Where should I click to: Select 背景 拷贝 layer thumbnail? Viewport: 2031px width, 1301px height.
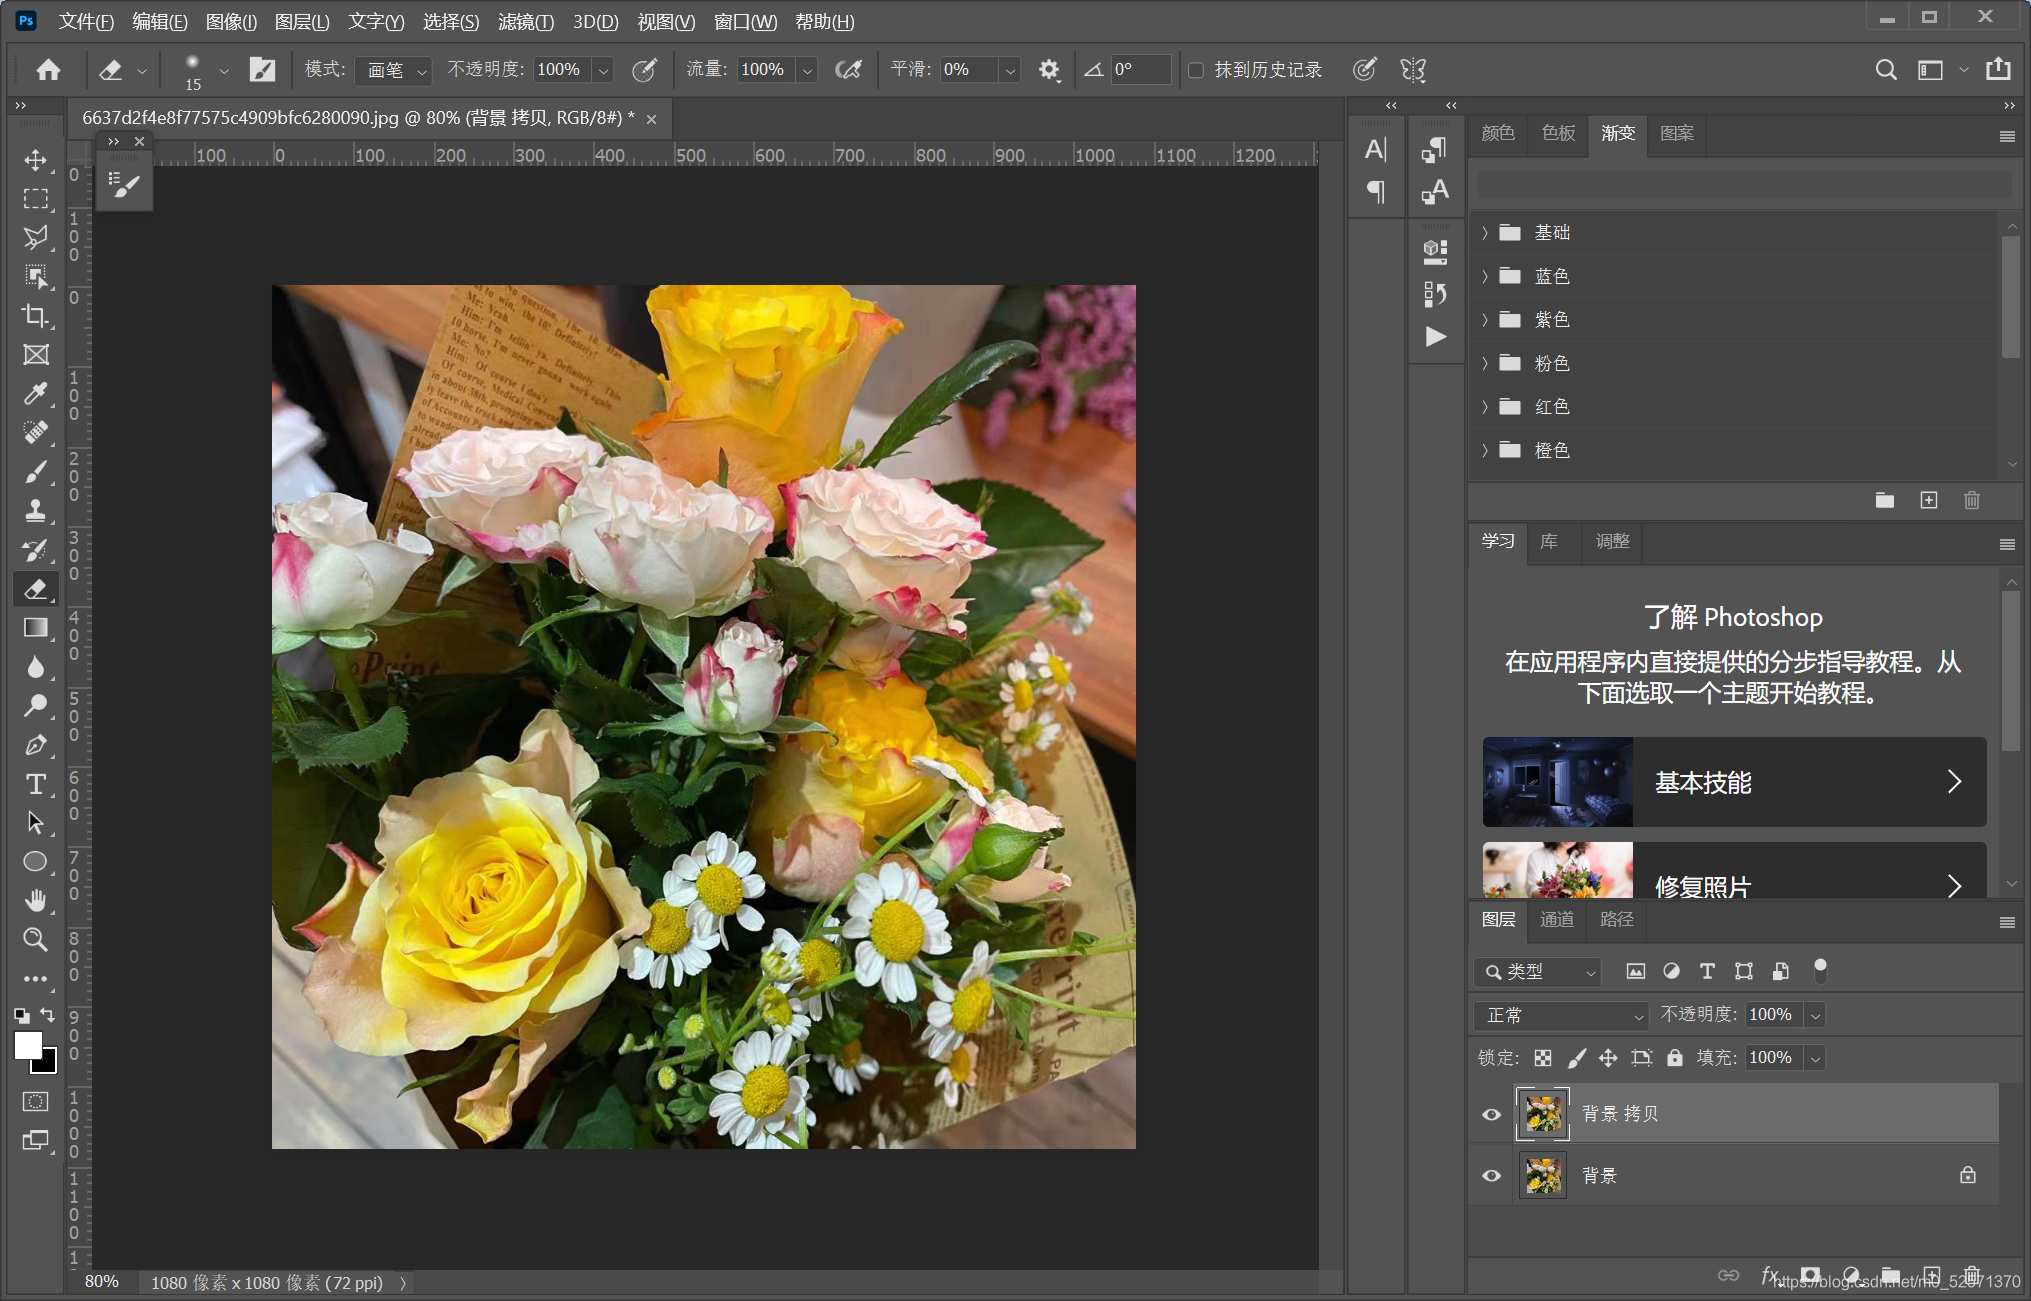[1543, 1114]
